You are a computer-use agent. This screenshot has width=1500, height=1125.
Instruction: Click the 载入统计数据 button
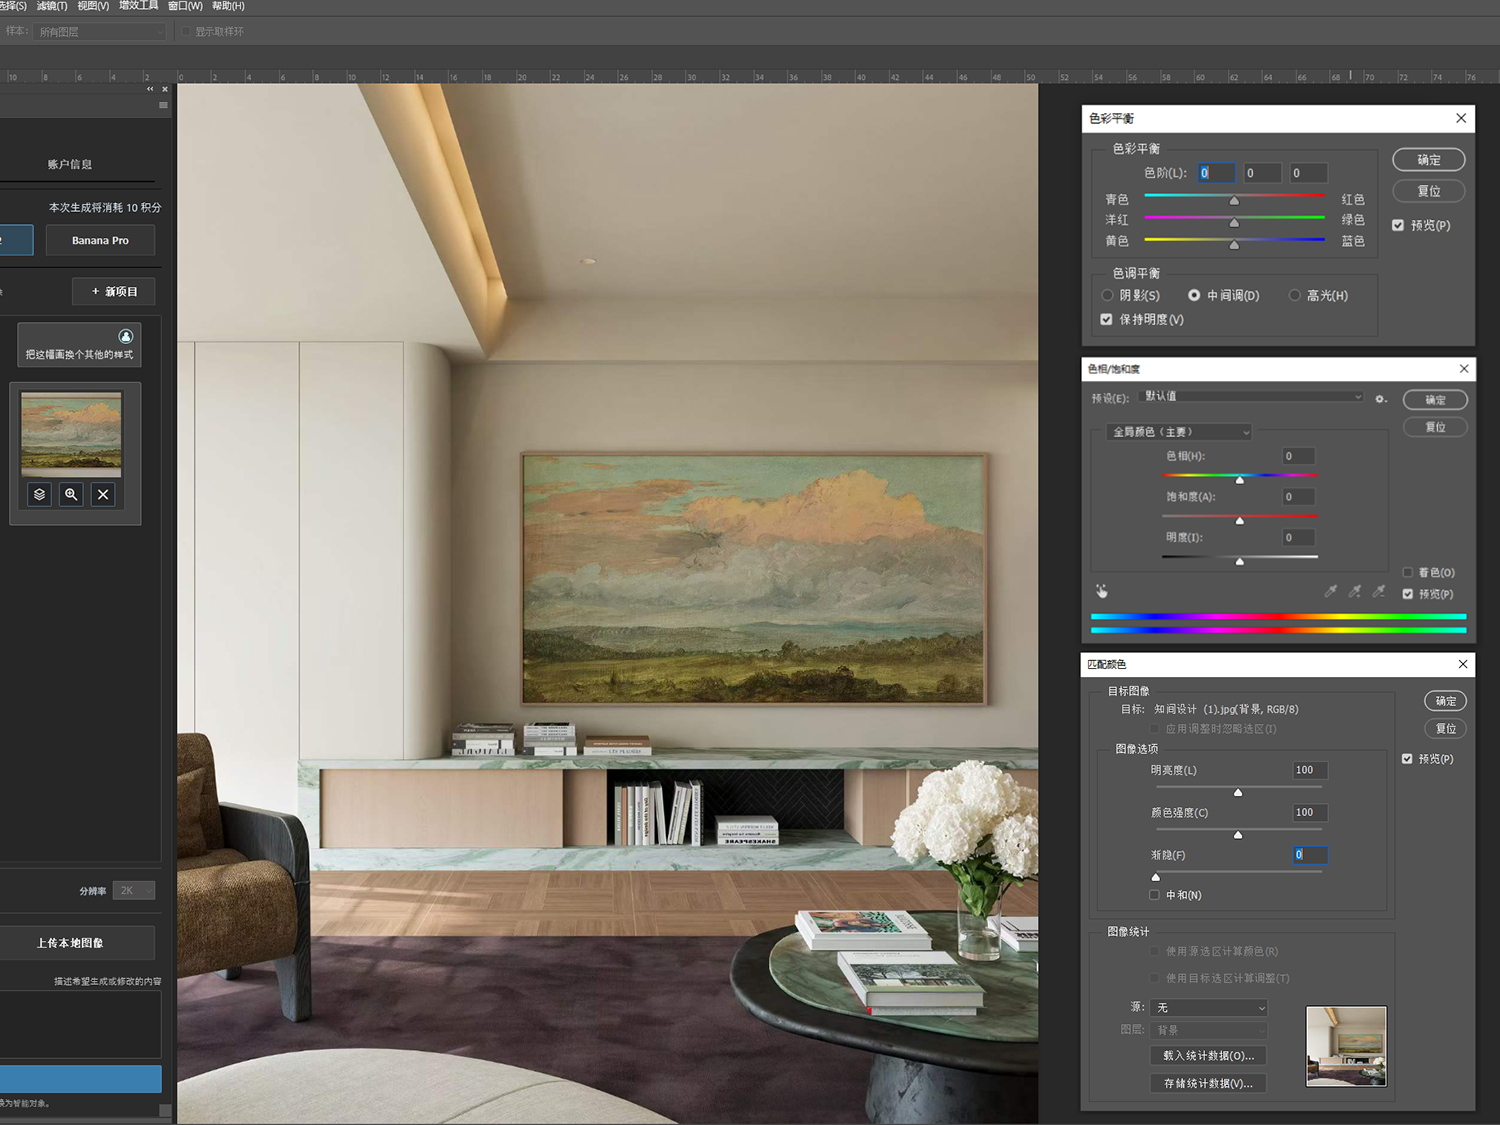pos(1208,1055)
